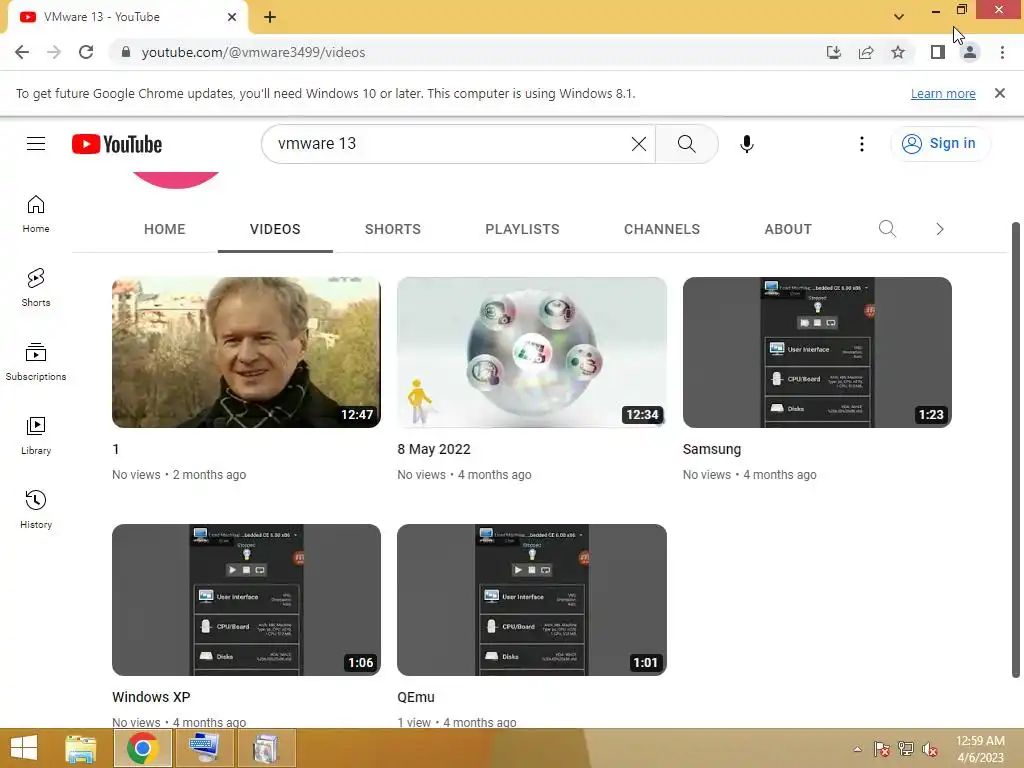This screenshot has width=1024, height=768.
Task: Switch to the HOME channel tab
Action: 165,229
